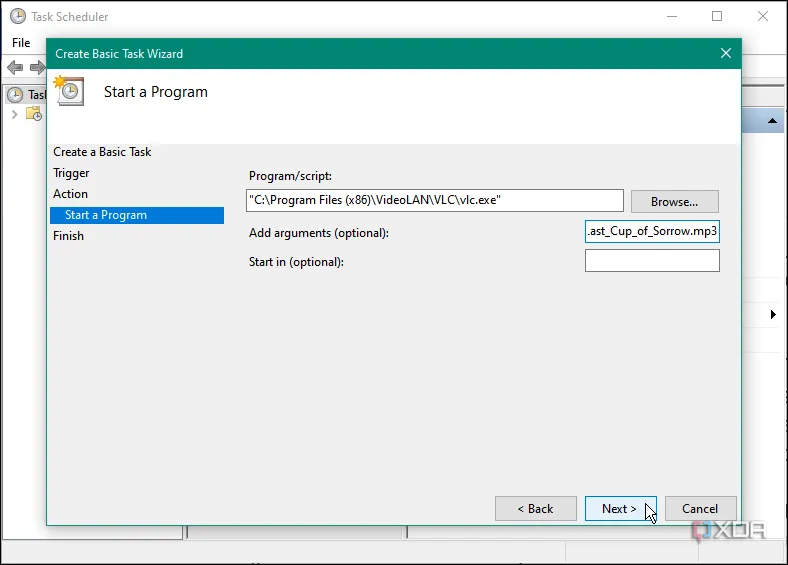Click into the Program/script path field

click(x=435, y=201)
